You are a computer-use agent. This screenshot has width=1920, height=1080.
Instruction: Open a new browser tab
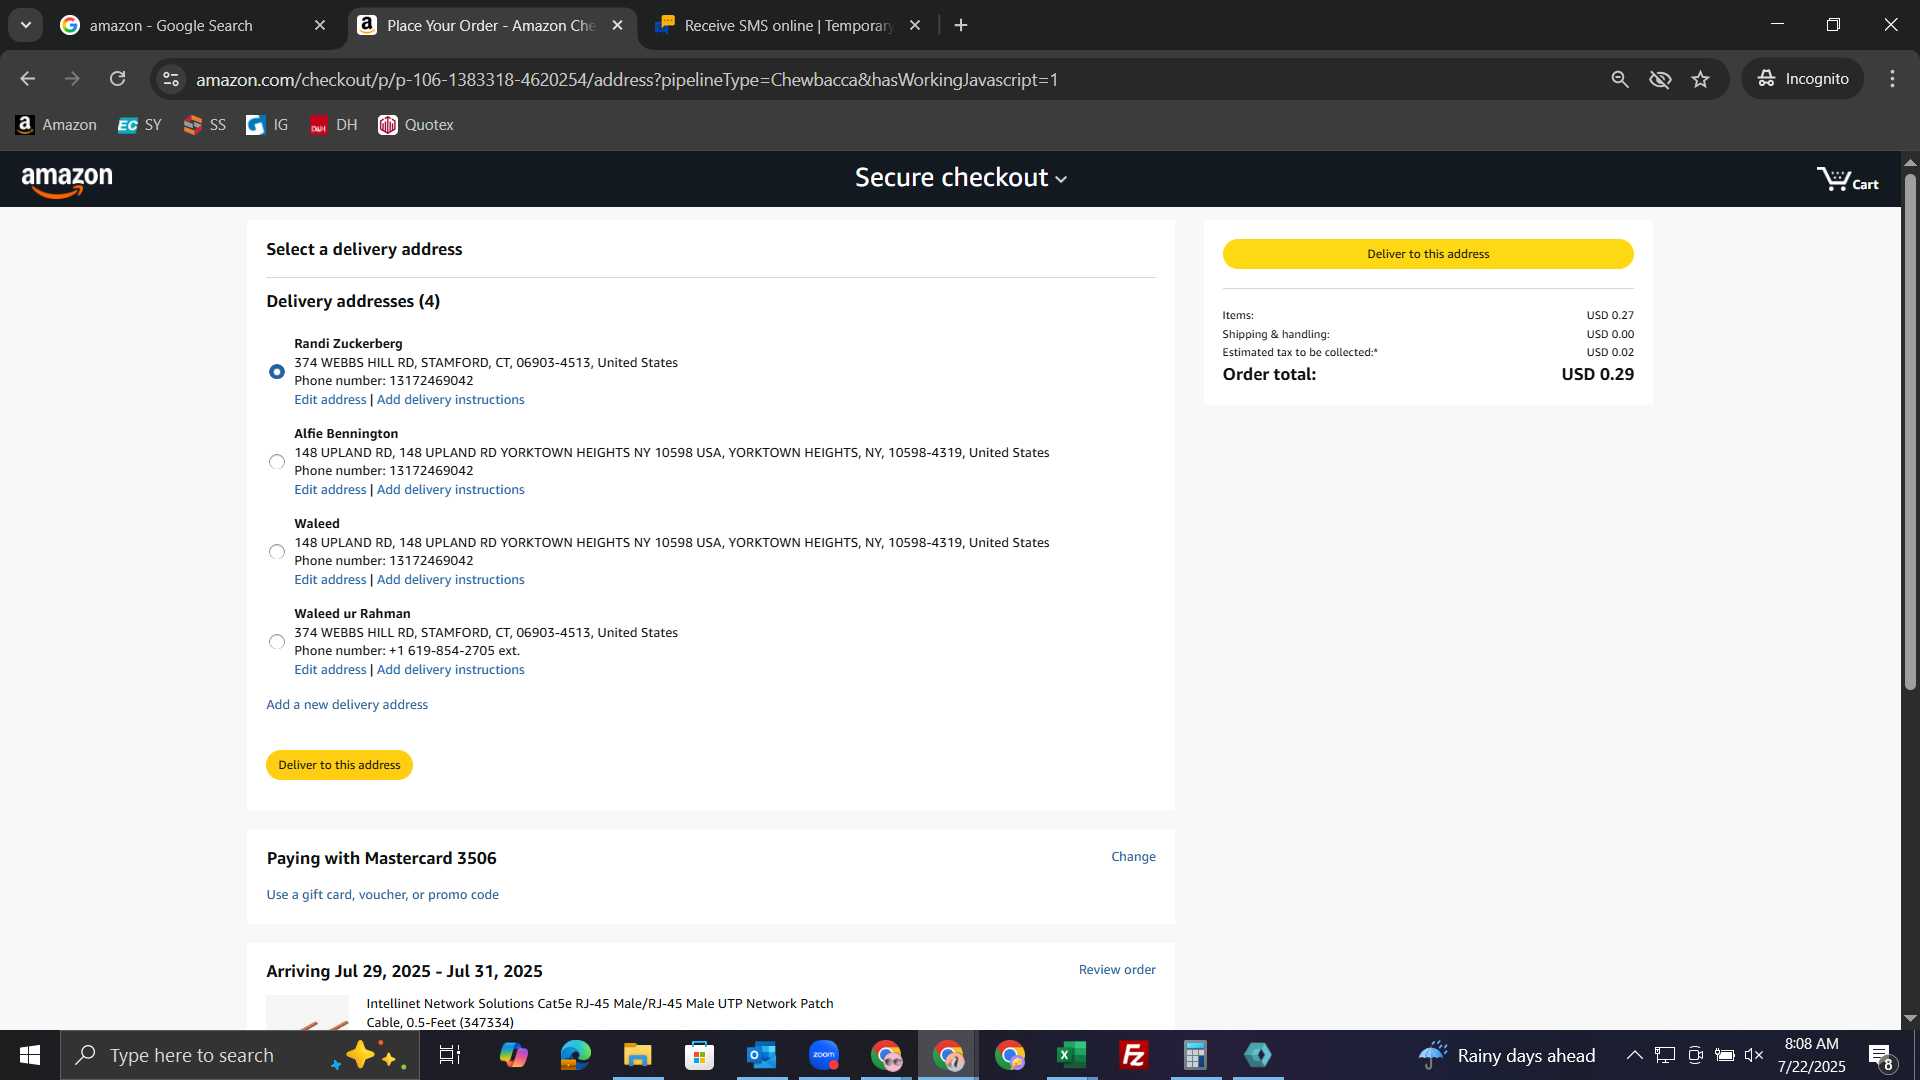click(x=961, y=25)
